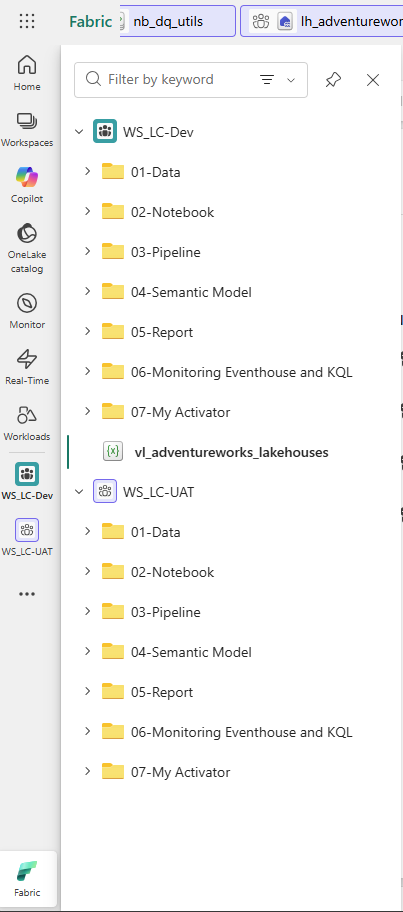The image size is (403, 912).
Task: Expand 05-Report folder under WS_LC-Dev
Action: 88,332
